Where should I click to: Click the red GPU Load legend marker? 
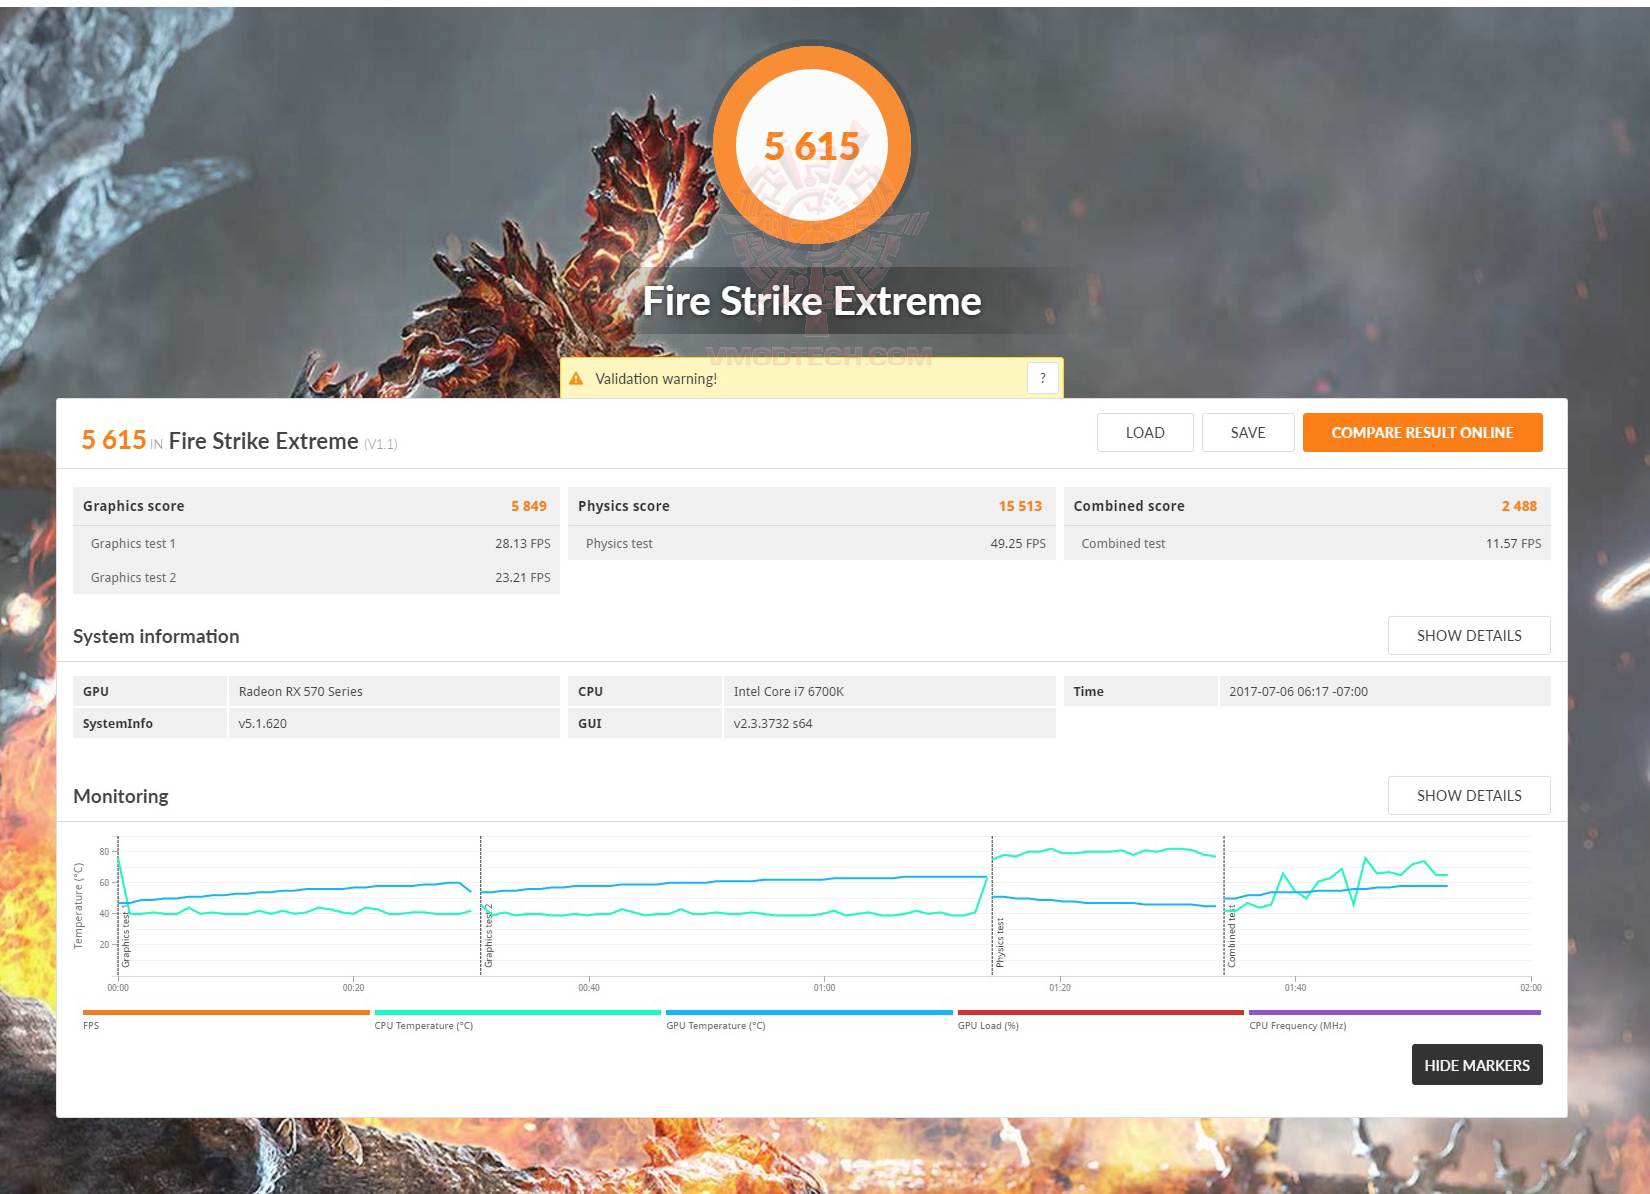(1100, 1012)
